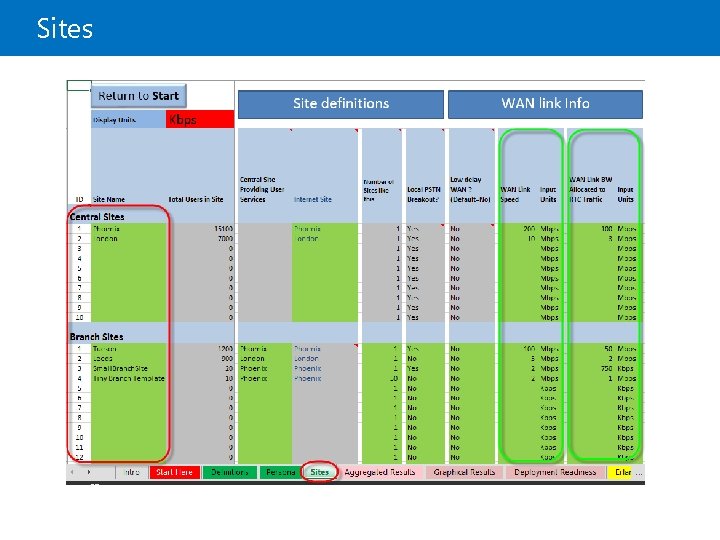720x540 pixels.
Task: Open the Graphical Results tab
Action: (x=464, y=472)
